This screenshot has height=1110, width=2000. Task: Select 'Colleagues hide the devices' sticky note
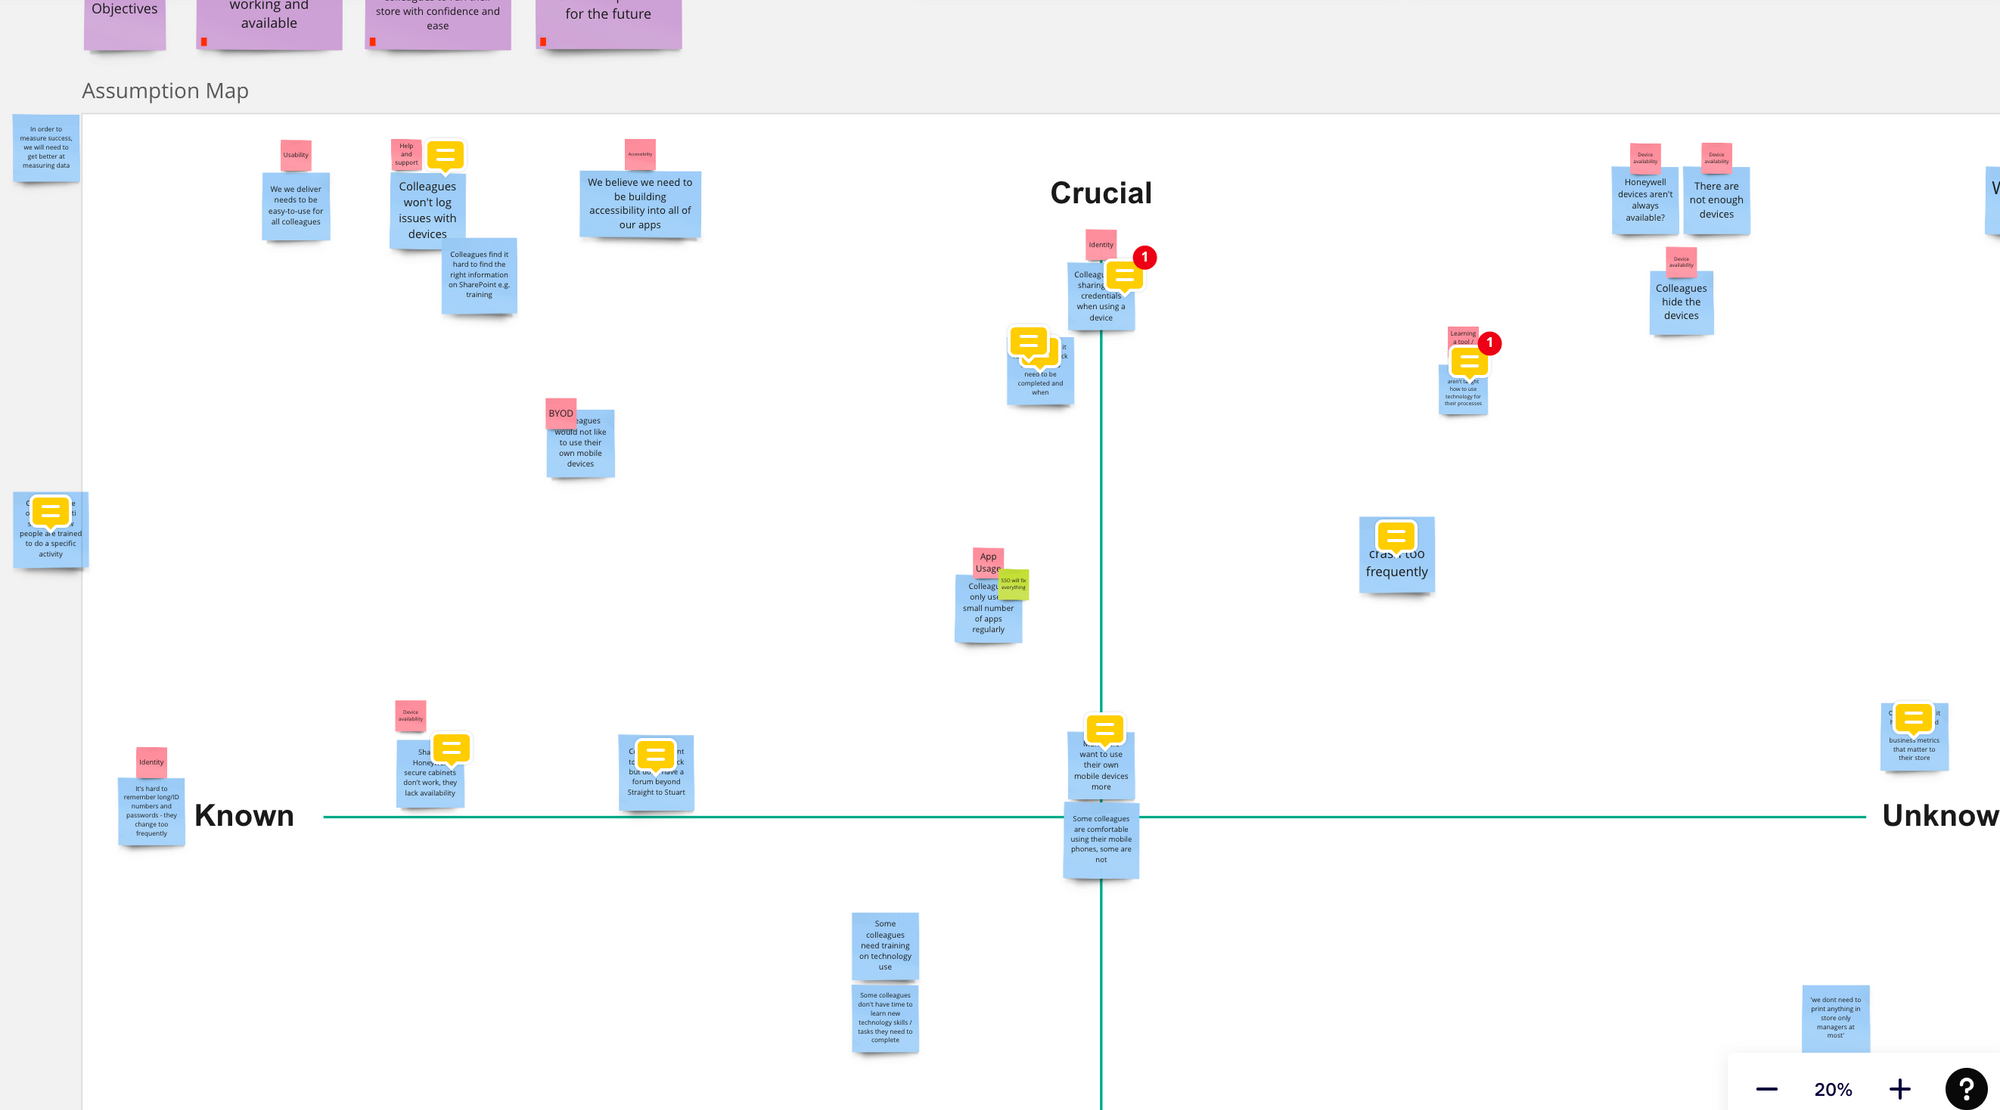[1681, 304]
